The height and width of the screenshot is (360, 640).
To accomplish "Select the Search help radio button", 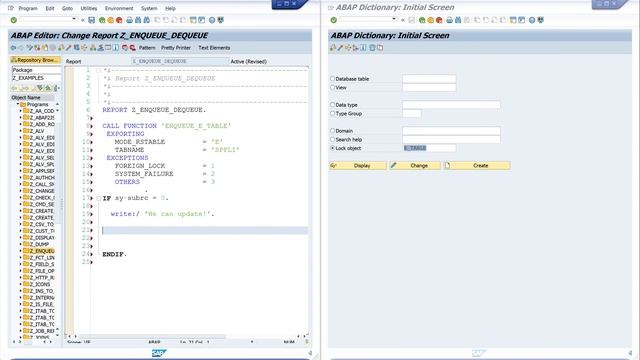I will tap(332, 139).
